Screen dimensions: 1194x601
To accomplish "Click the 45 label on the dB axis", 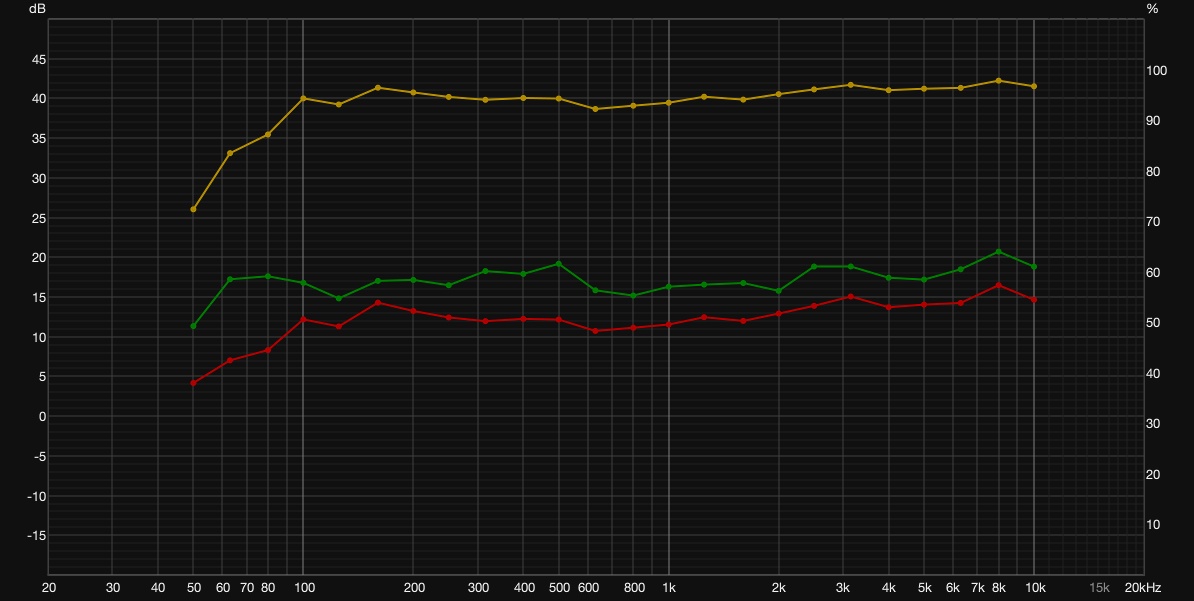I will point(38,59).
